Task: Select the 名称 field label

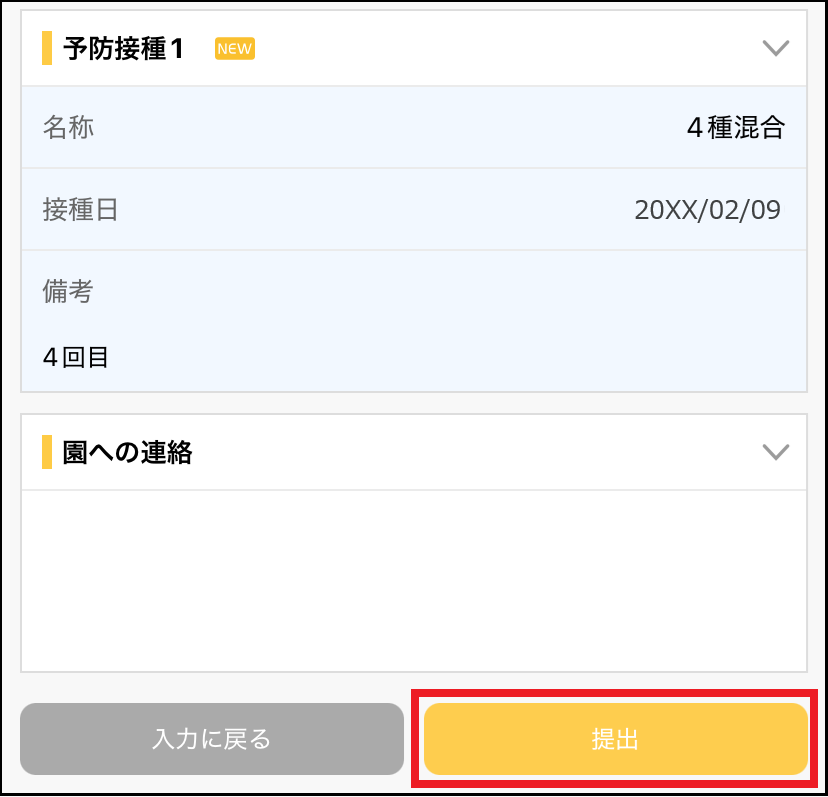Action: [68, 128]
